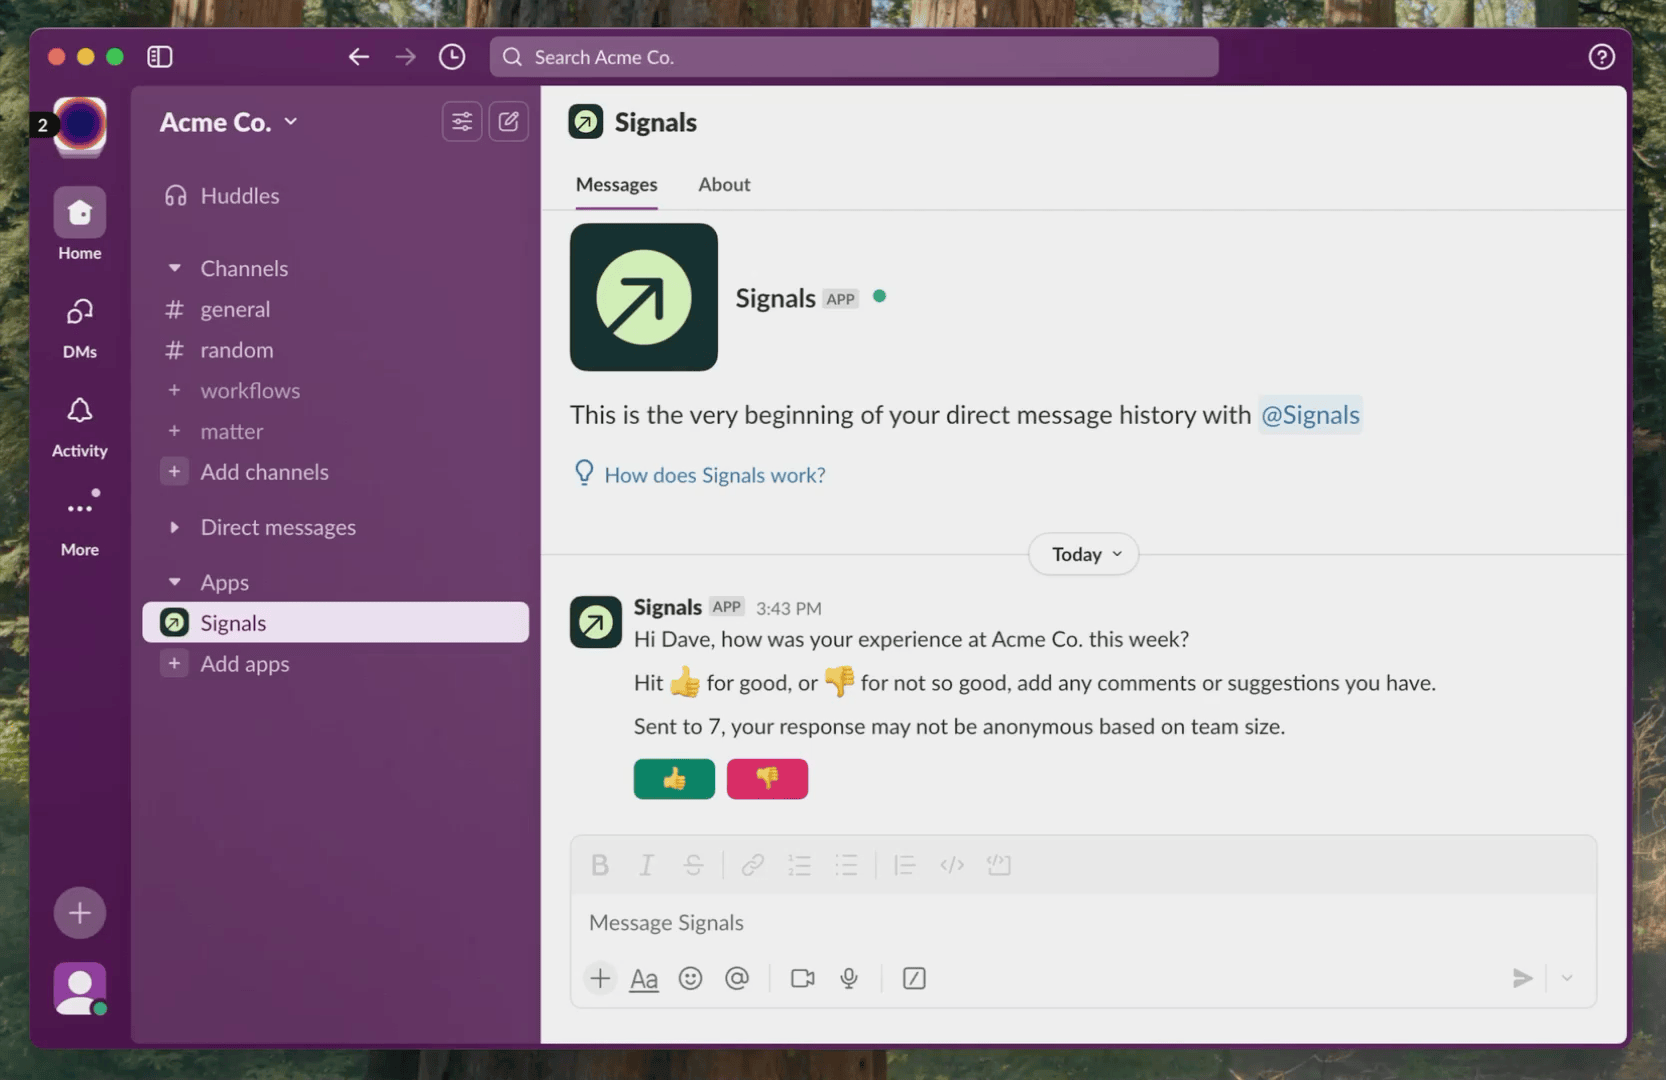Screen dimensions: 1666x1080
Task: Compose a new message with the pencil icon
Action: click(x=509, y=121)
